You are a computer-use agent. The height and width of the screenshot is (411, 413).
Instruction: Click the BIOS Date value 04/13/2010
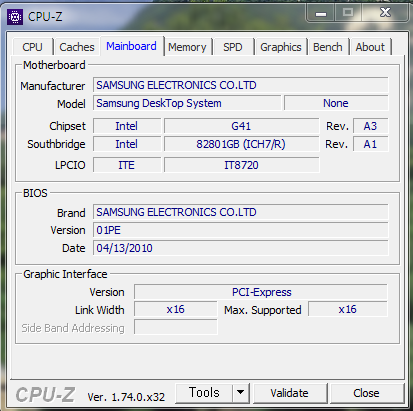[x=241, y=248]
